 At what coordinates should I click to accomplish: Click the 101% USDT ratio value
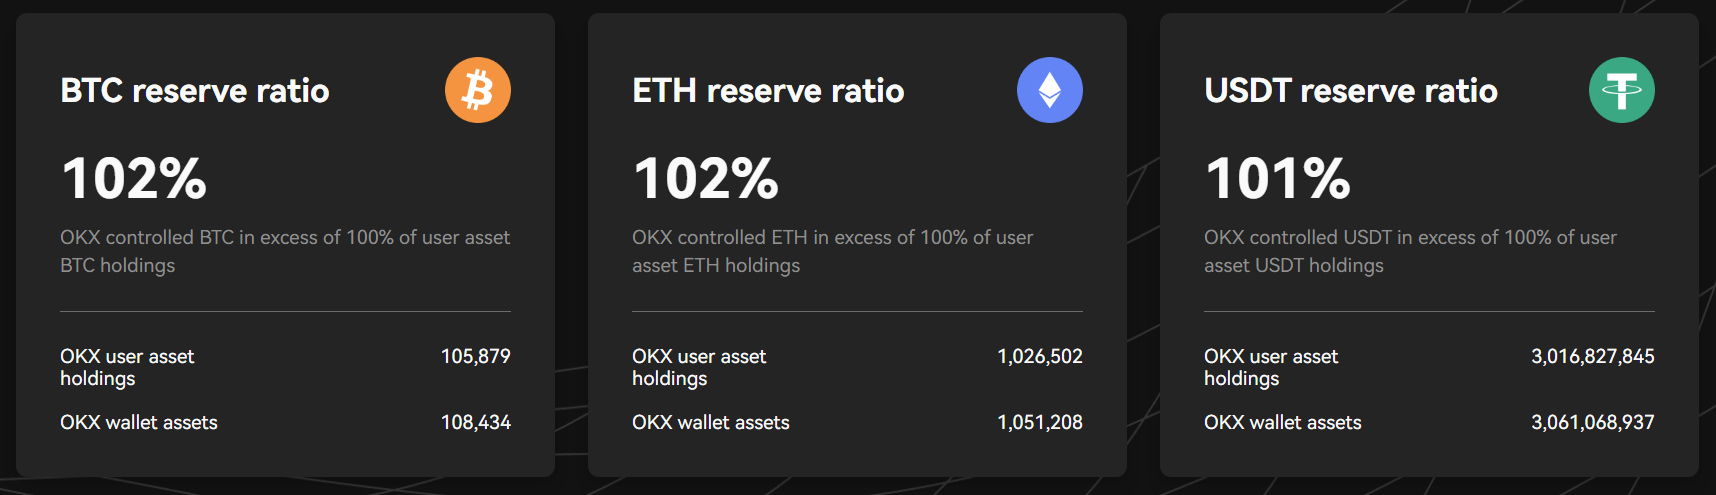[1278, 179]
